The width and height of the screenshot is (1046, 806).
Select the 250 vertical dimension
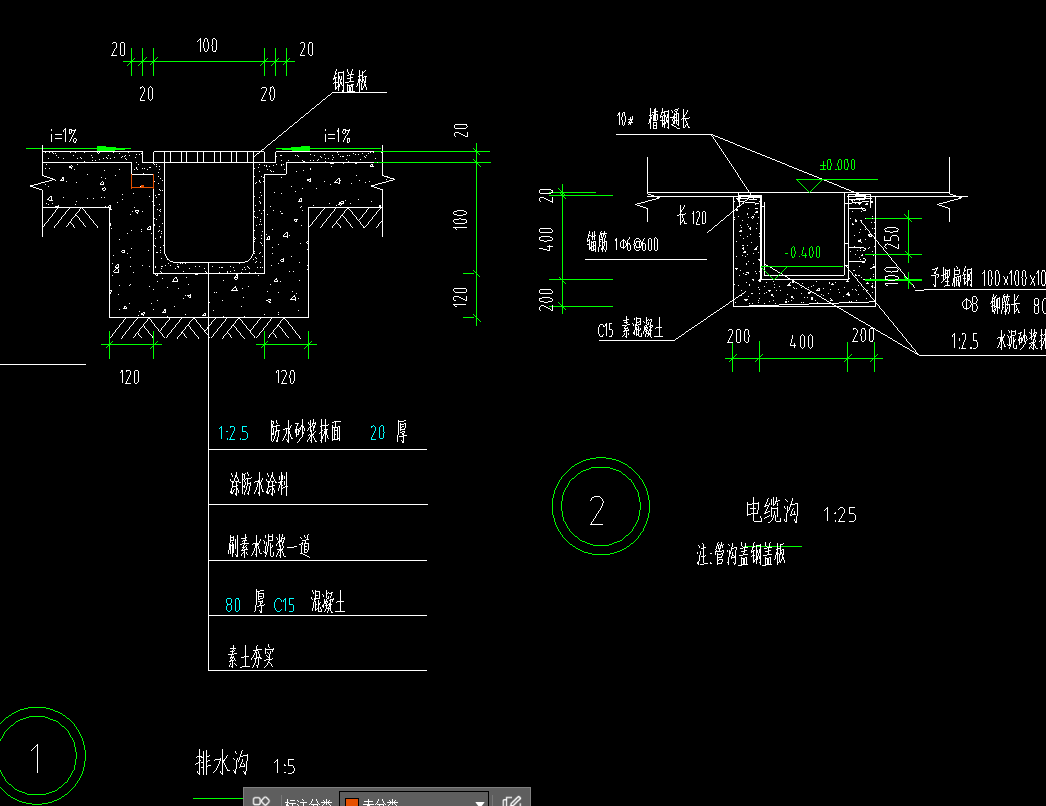click(x=893, y=236)
